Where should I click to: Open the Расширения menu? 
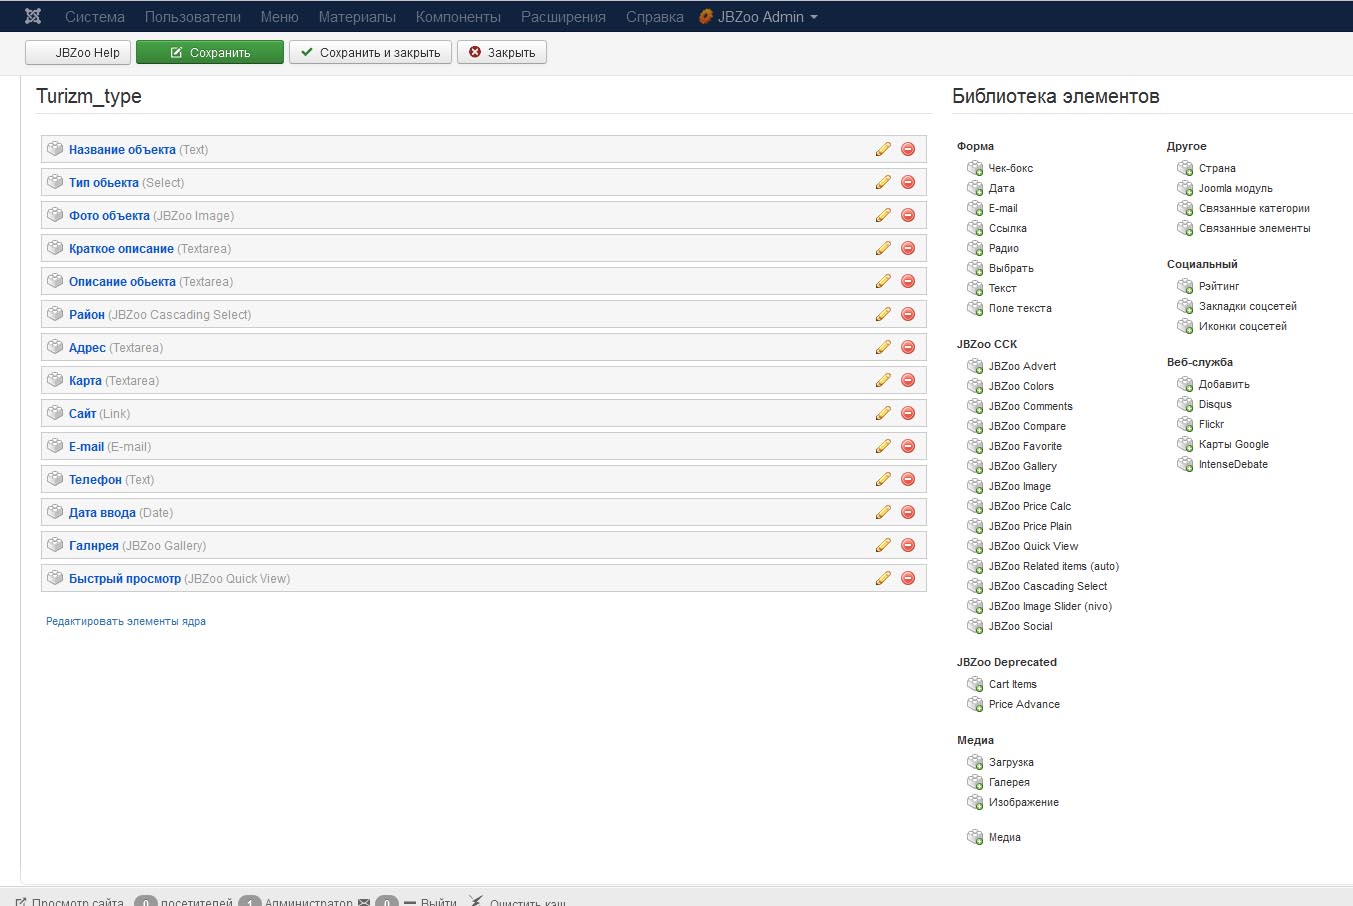click(563, 17)
